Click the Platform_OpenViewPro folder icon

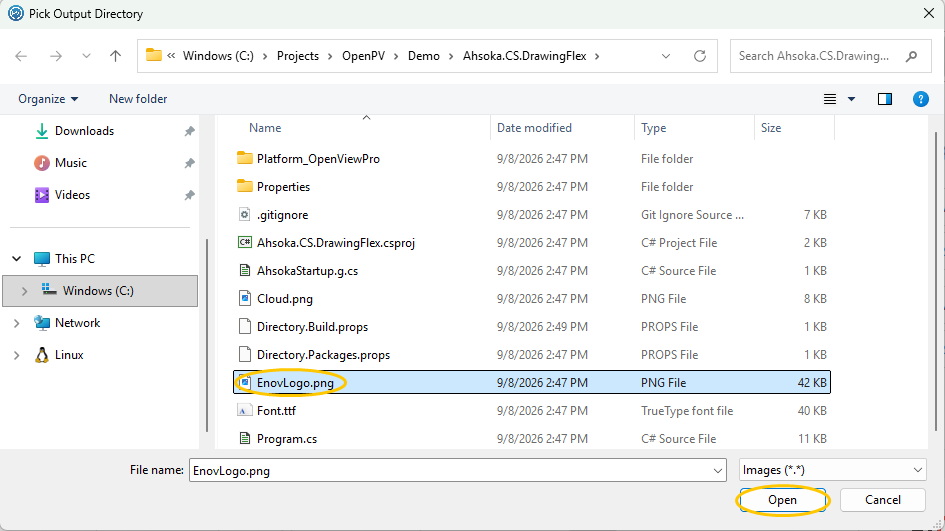click(245, 158)
